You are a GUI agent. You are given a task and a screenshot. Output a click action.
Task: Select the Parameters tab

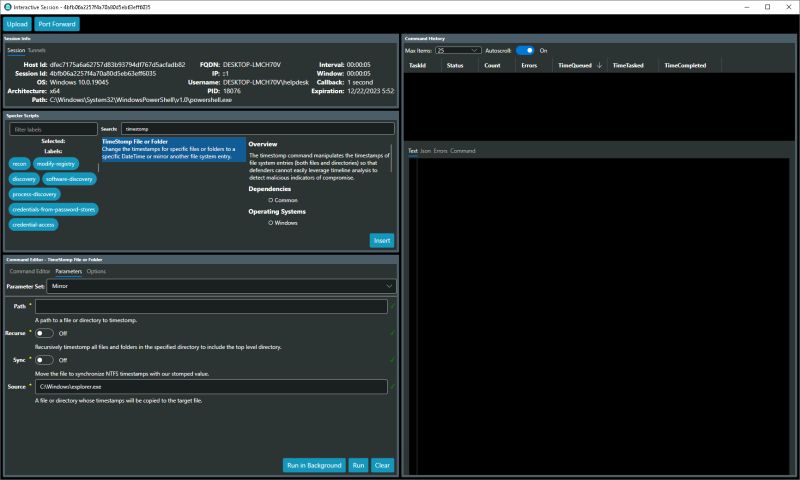(68, 271)
